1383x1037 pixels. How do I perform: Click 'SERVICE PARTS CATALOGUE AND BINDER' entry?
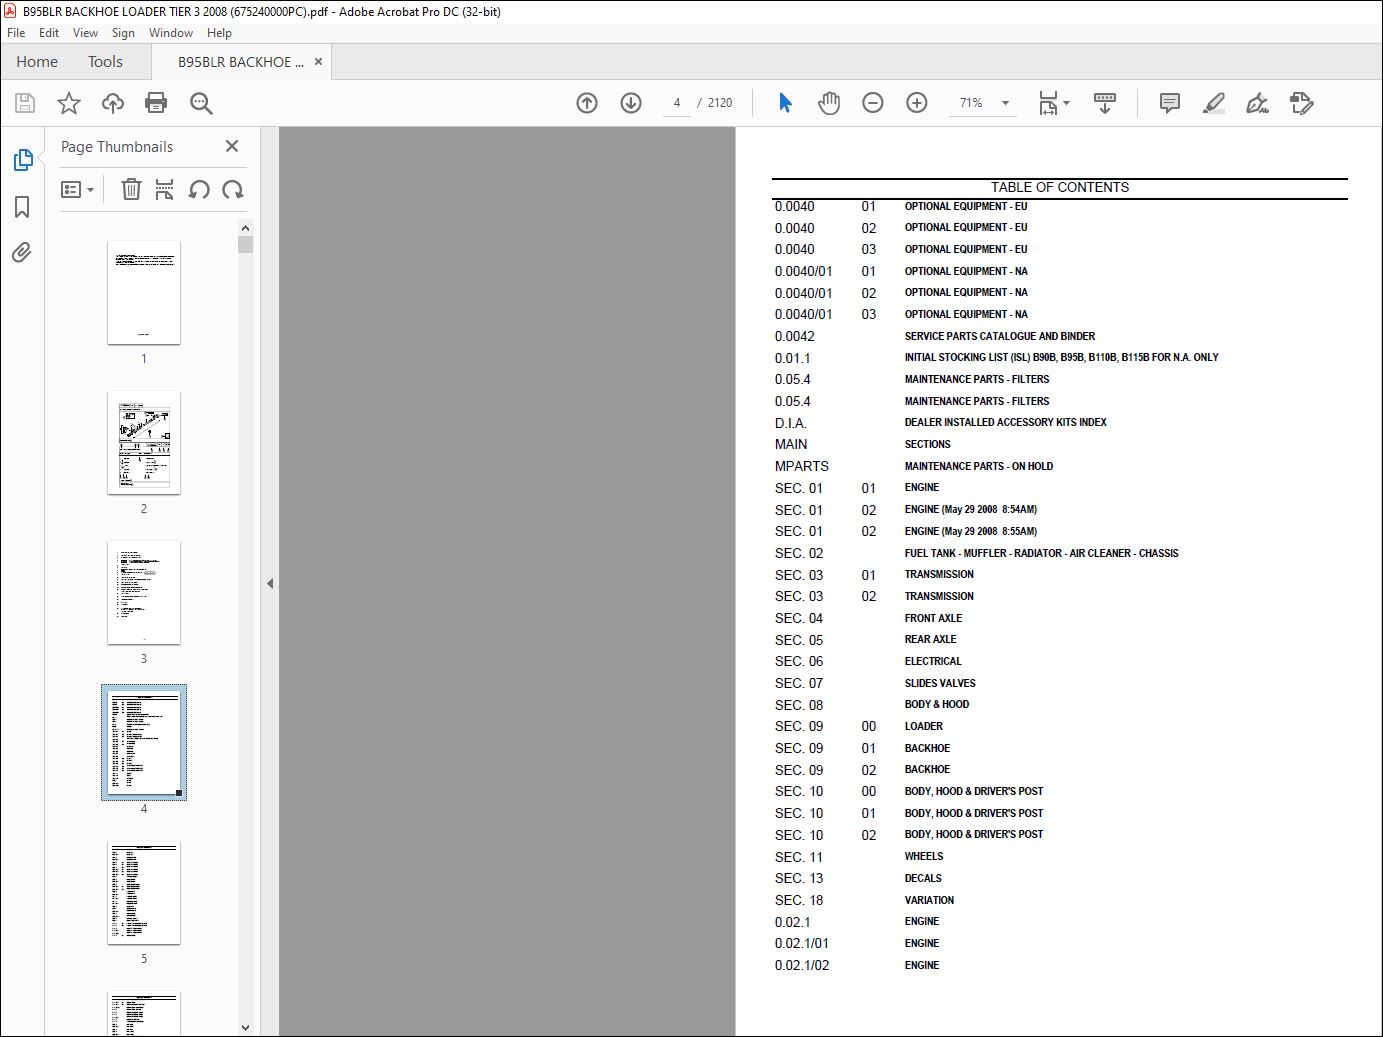(x=999, y=336)
